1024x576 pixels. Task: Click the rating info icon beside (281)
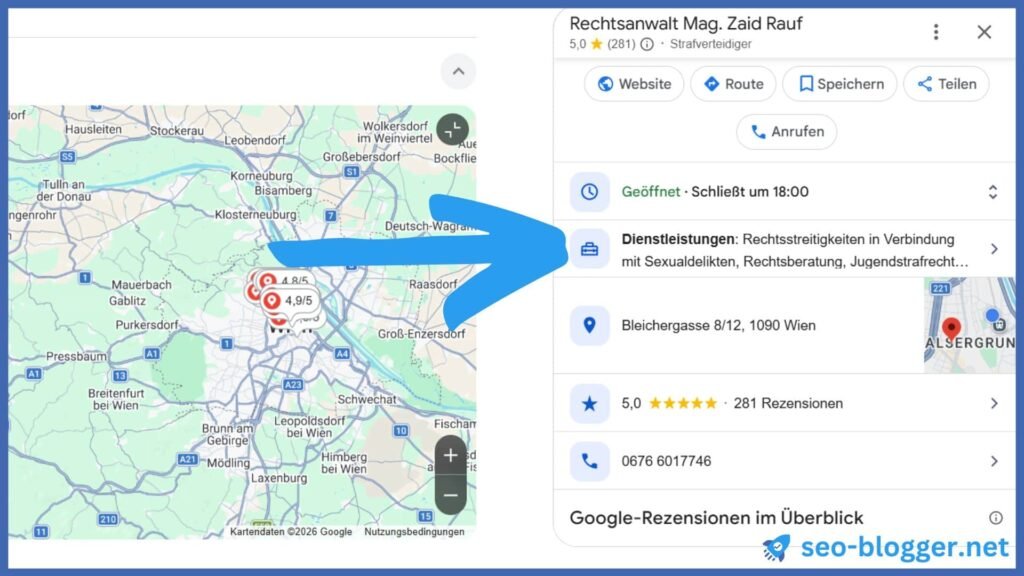tap(647, 44)
